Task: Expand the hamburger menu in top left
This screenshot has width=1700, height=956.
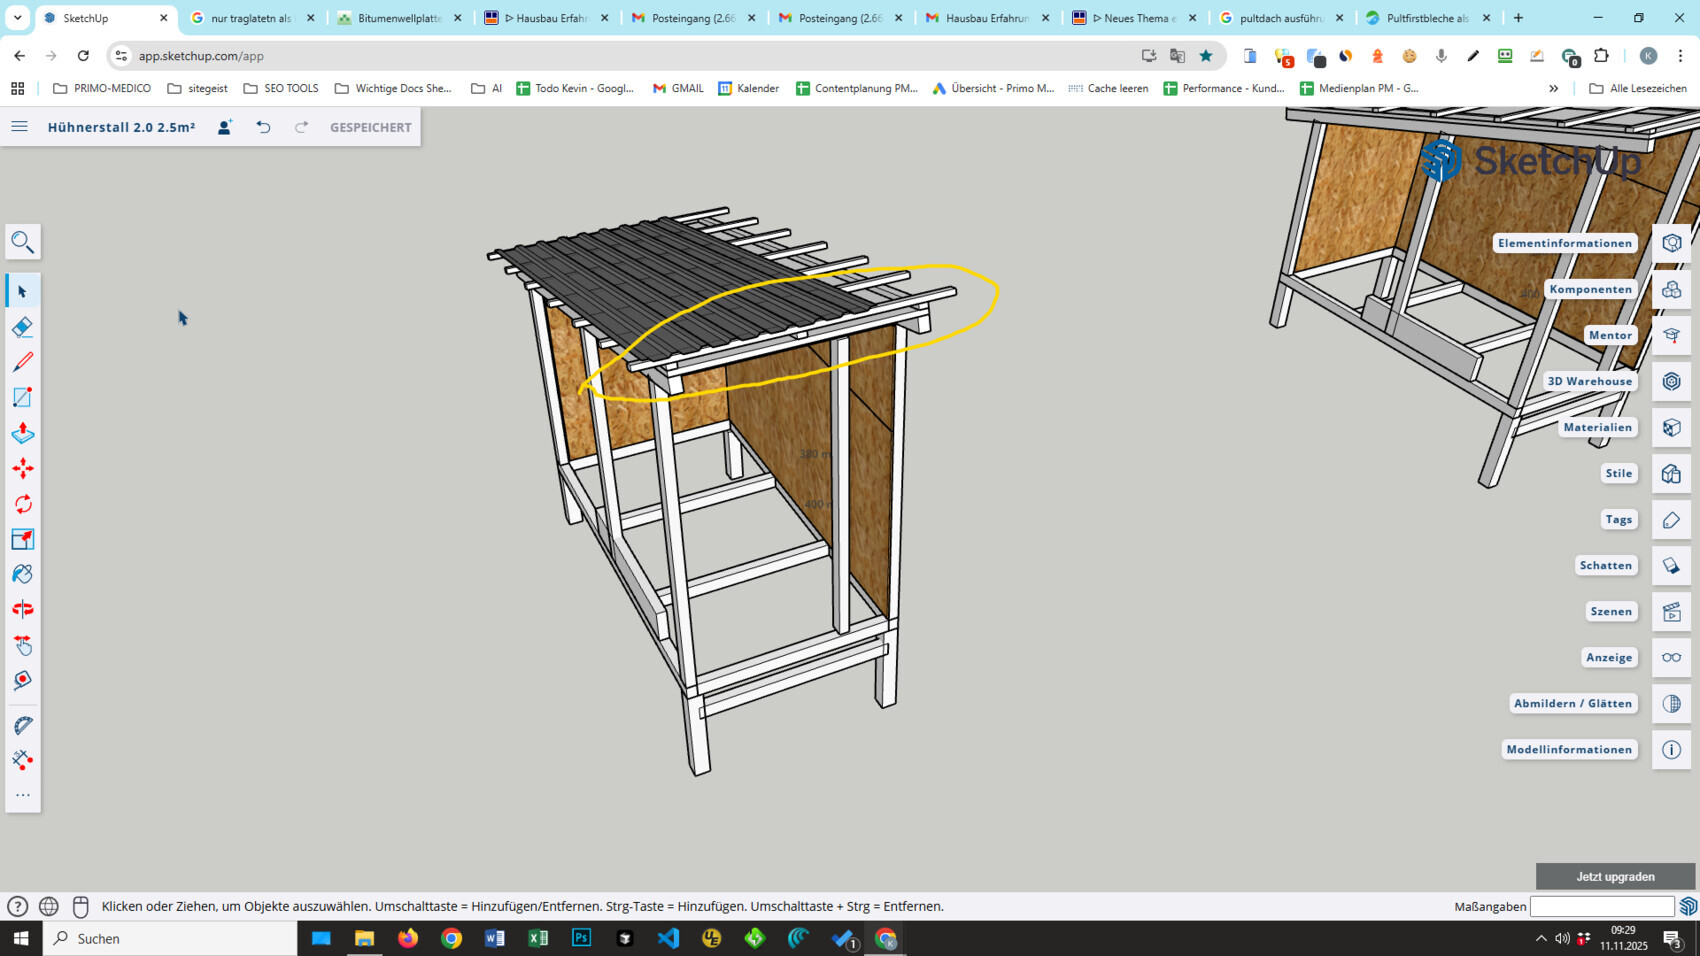Action: [x=19, y=126]
